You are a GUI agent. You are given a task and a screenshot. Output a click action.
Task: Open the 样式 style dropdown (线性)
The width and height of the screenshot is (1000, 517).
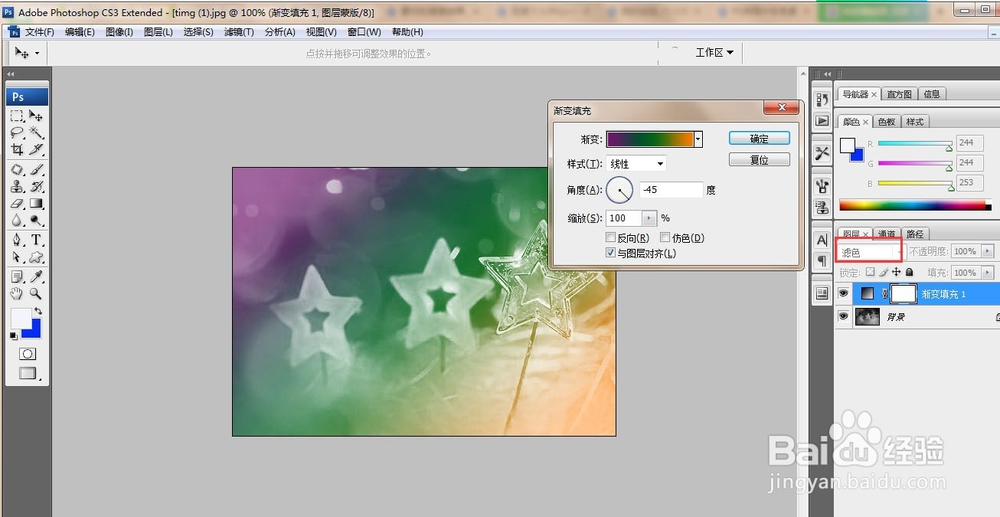636,164
